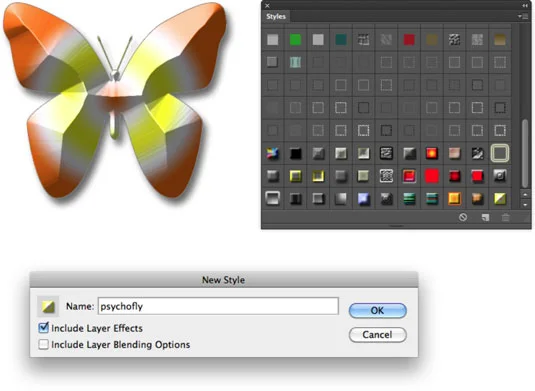Image resolution: width=535 pixels, height=391 pixels.
Task: Apply the large flat bright red style
Action: (x=432, y=176)
